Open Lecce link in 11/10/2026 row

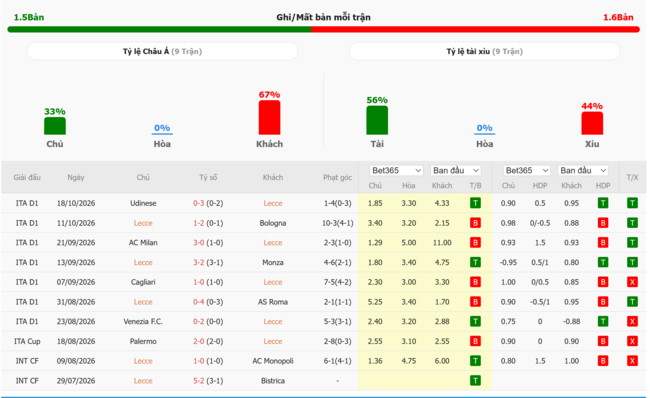tap(143, 223)
